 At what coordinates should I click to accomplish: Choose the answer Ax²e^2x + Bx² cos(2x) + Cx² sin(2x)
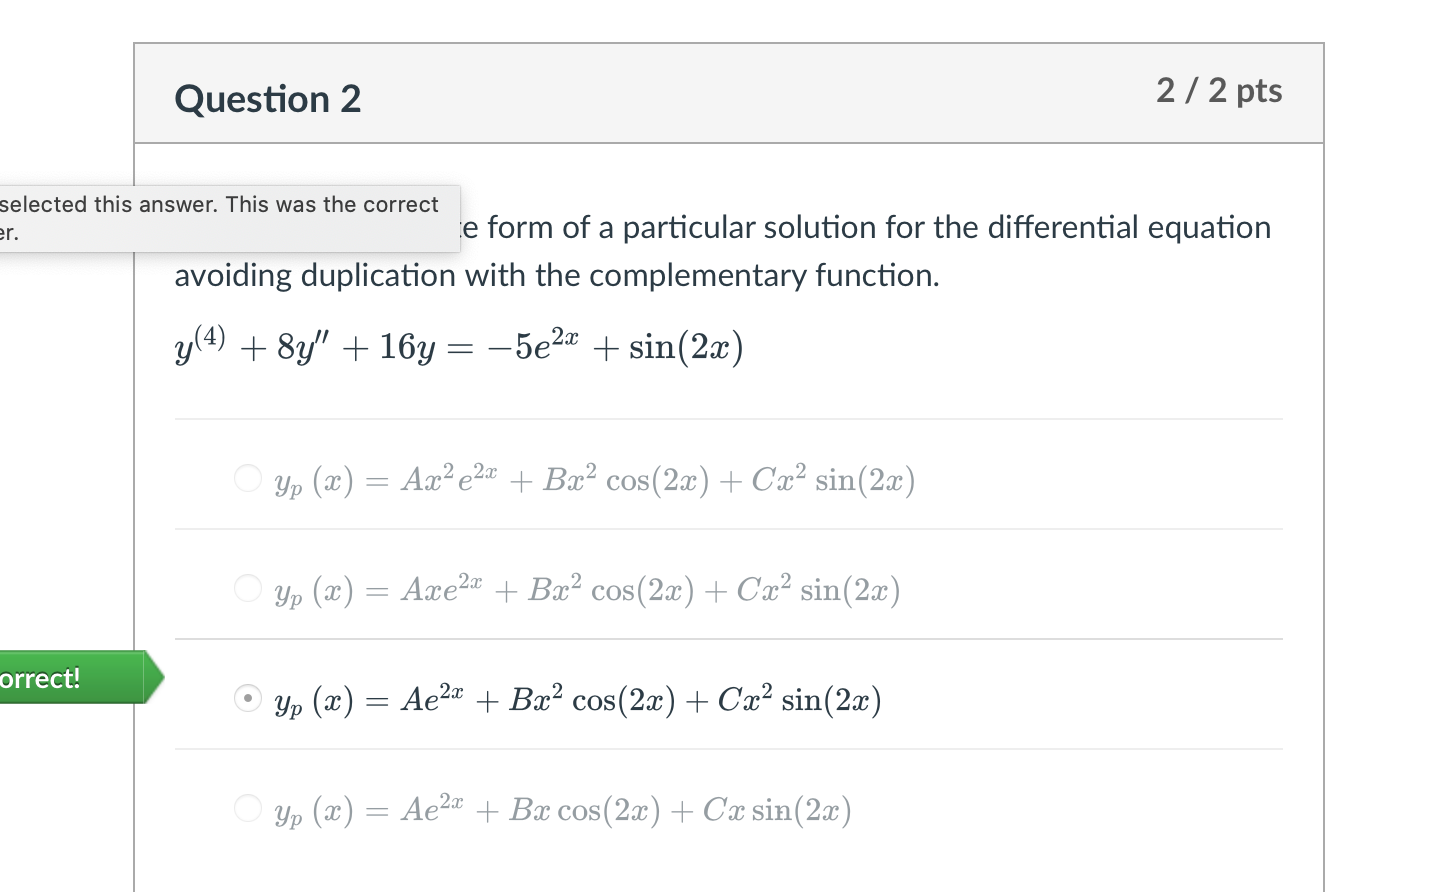[247, 479]
